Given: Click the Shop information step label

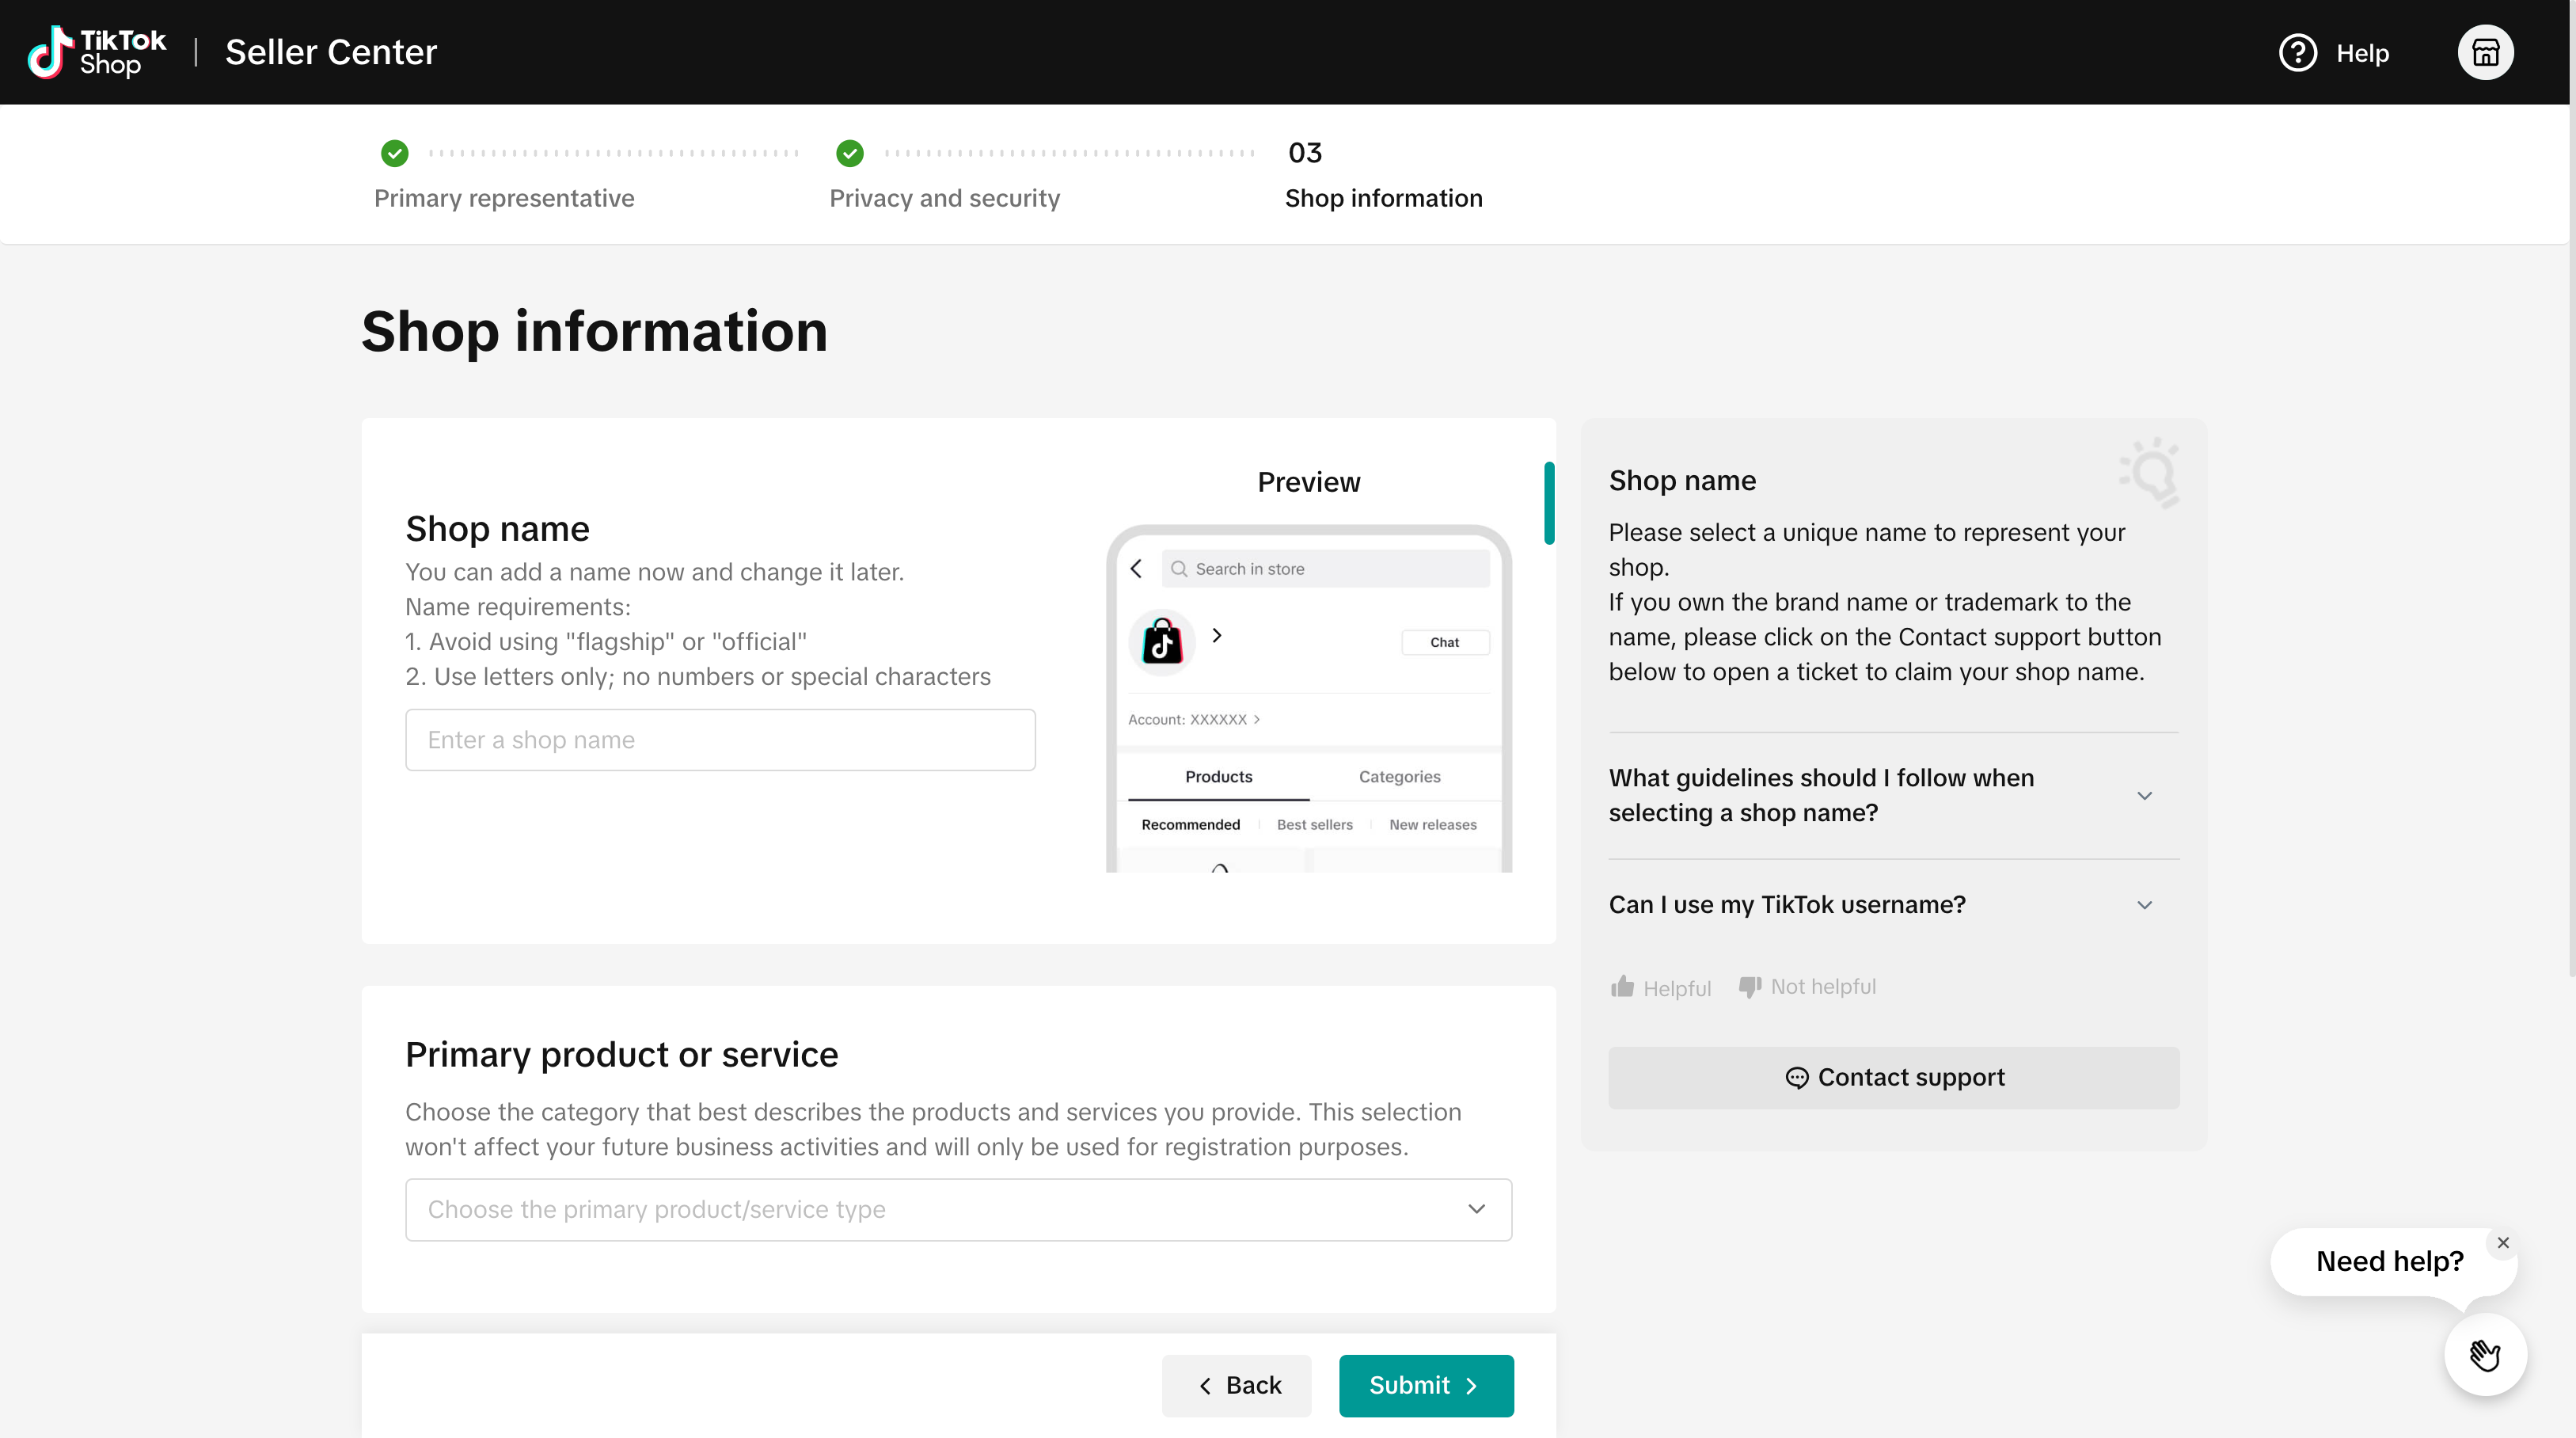Looking at the screenshot, I should (1384, 198).
